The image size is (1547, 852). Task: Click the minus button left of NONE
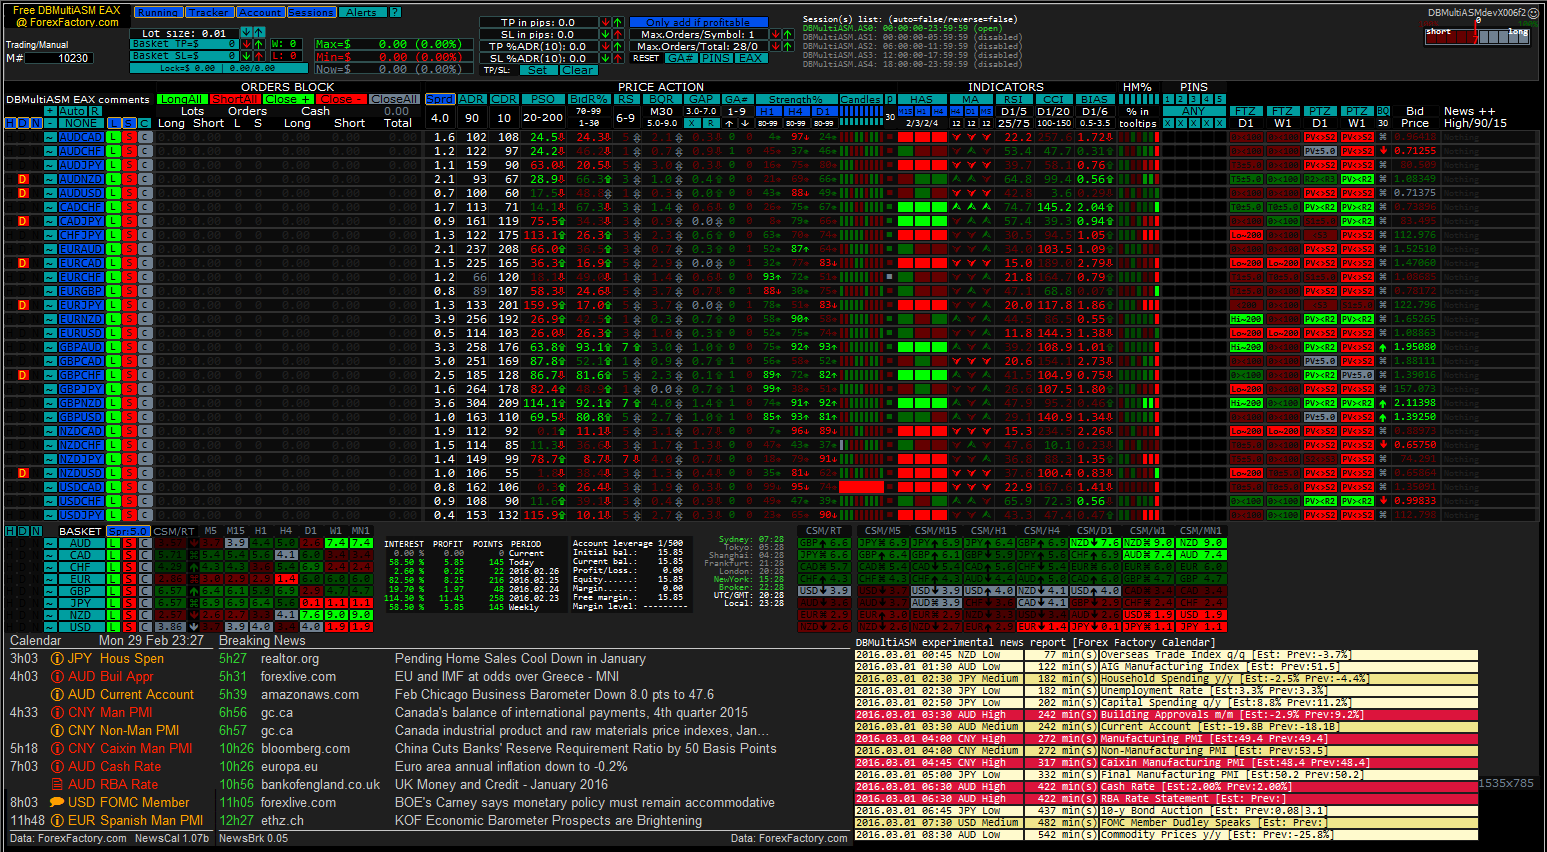coord(50,123)
